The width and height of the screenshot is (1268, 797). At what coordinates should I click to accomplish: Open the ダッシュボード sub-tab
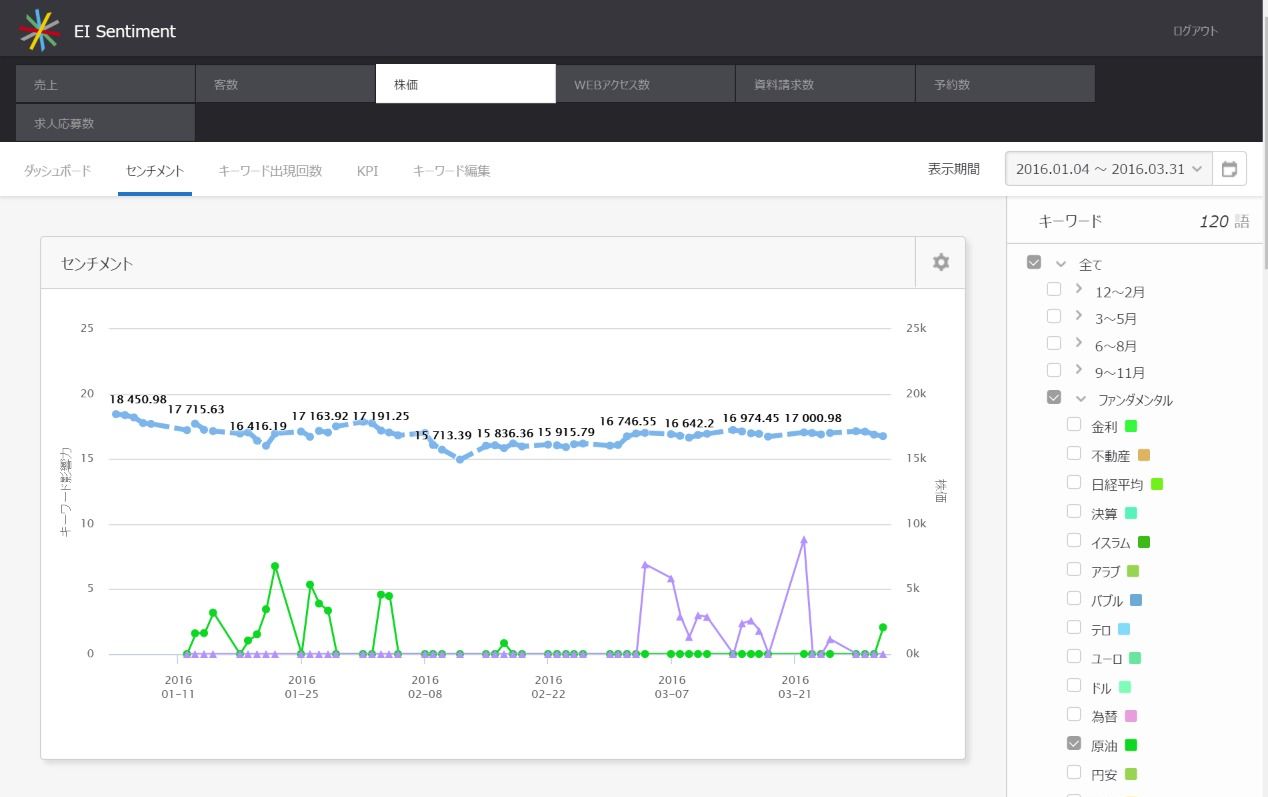57,170
